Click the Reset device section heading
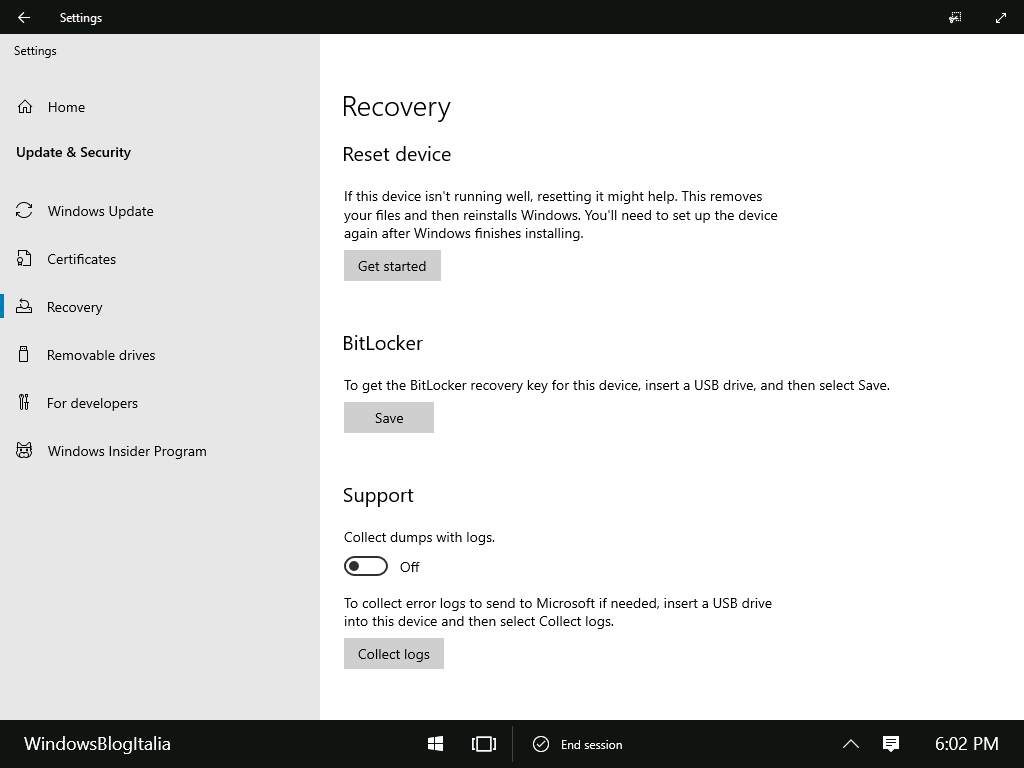The height and width of the screenshot is (768, 1024). 397,154
